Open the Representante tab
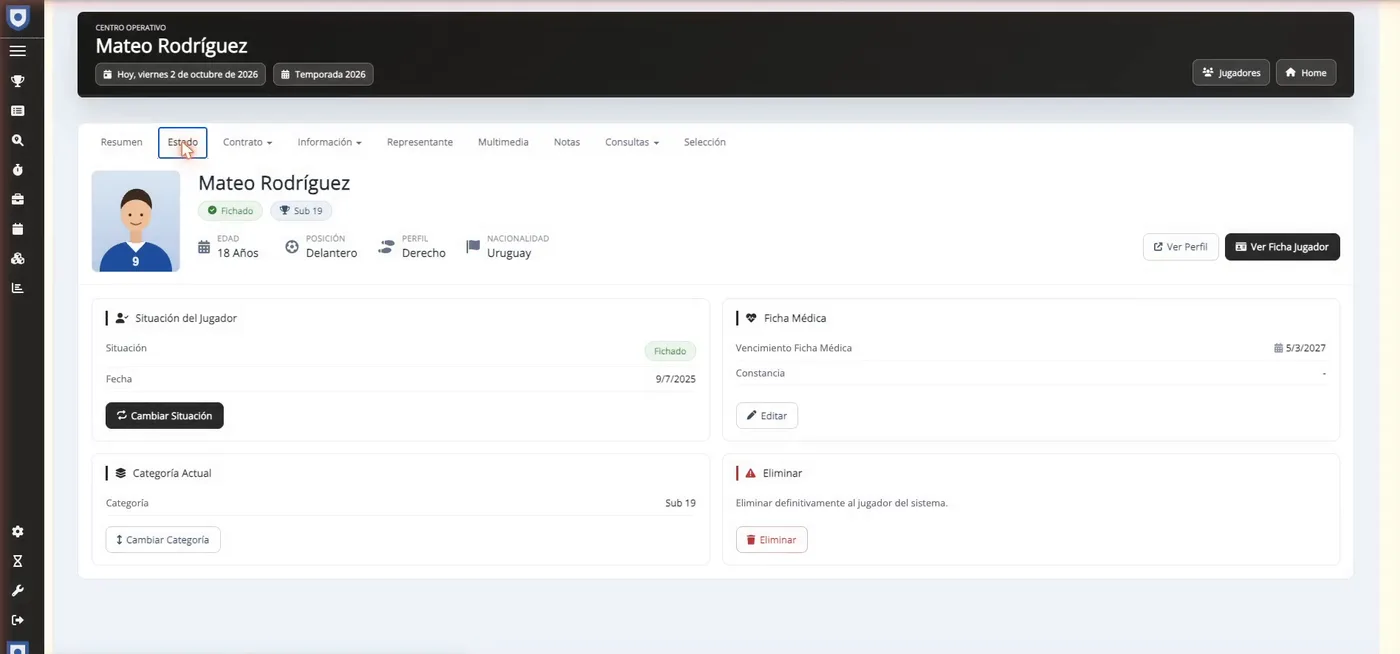The width and height of the screenshot is (1400, 654). 420,142
